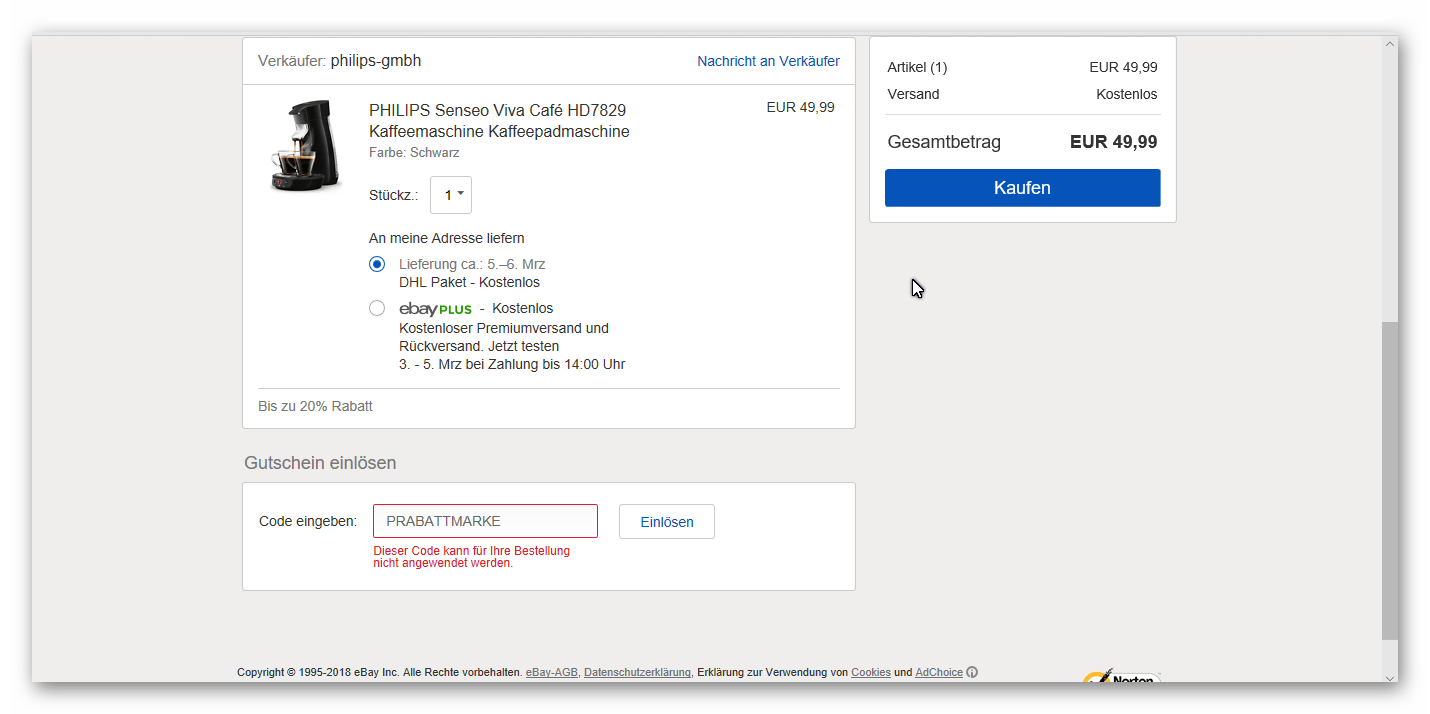
Task: Click the coupon error message text
Action: click(x=471, y=557)
